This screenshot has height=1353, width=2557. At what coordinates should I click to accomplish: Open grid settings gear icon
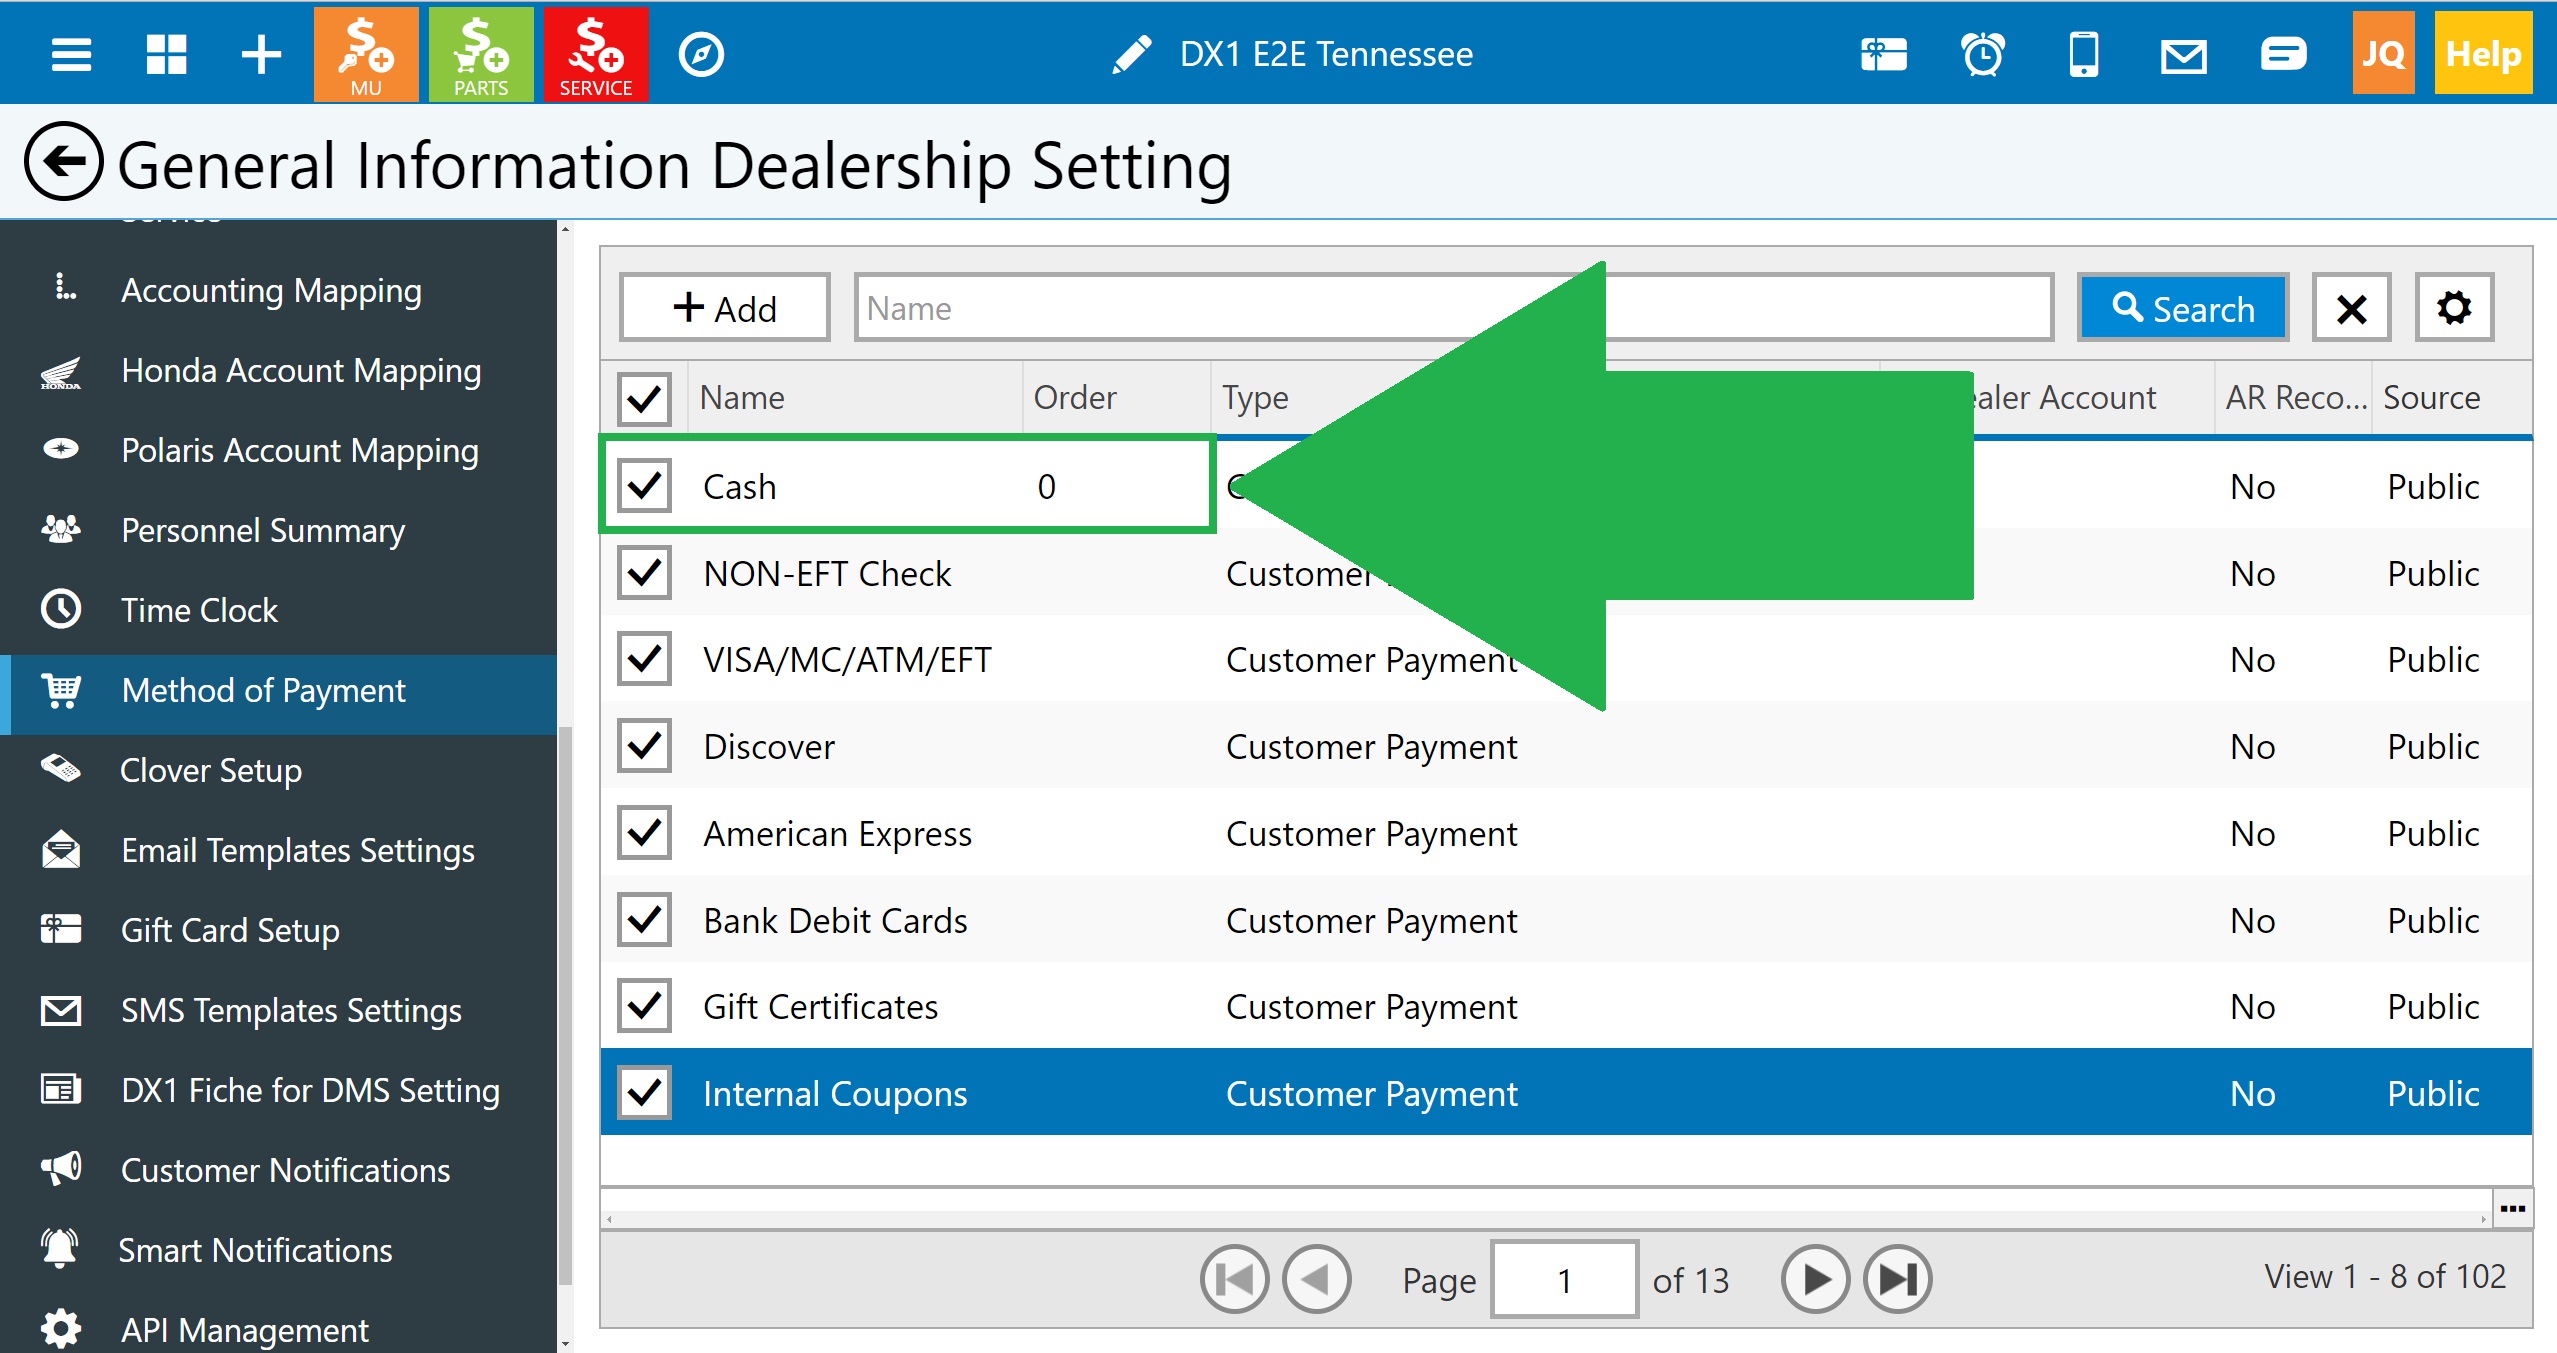tap(2453, 308)
